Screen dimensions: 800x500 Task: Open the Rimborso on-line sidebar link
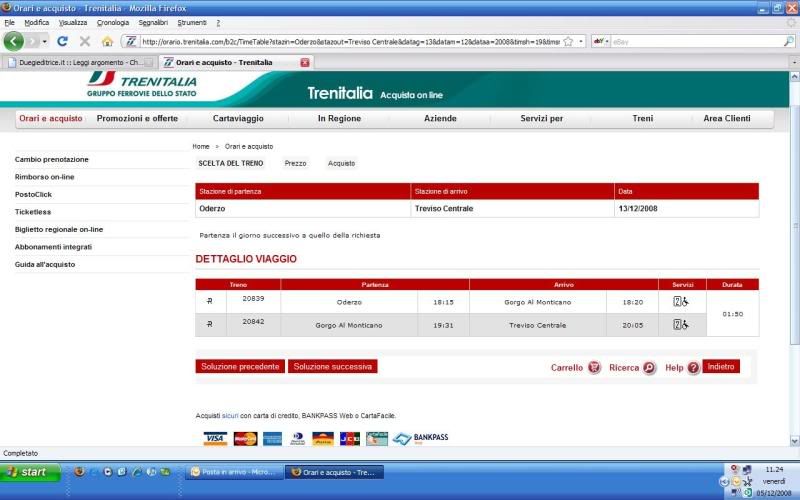point(44,177)
